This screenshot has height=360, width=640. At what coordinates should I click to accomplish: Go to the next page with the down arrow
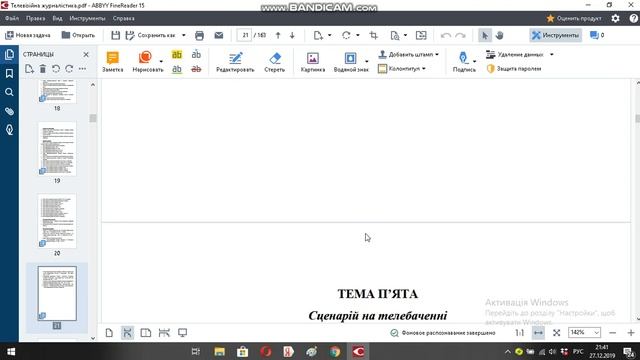click(x=292, y=35)
